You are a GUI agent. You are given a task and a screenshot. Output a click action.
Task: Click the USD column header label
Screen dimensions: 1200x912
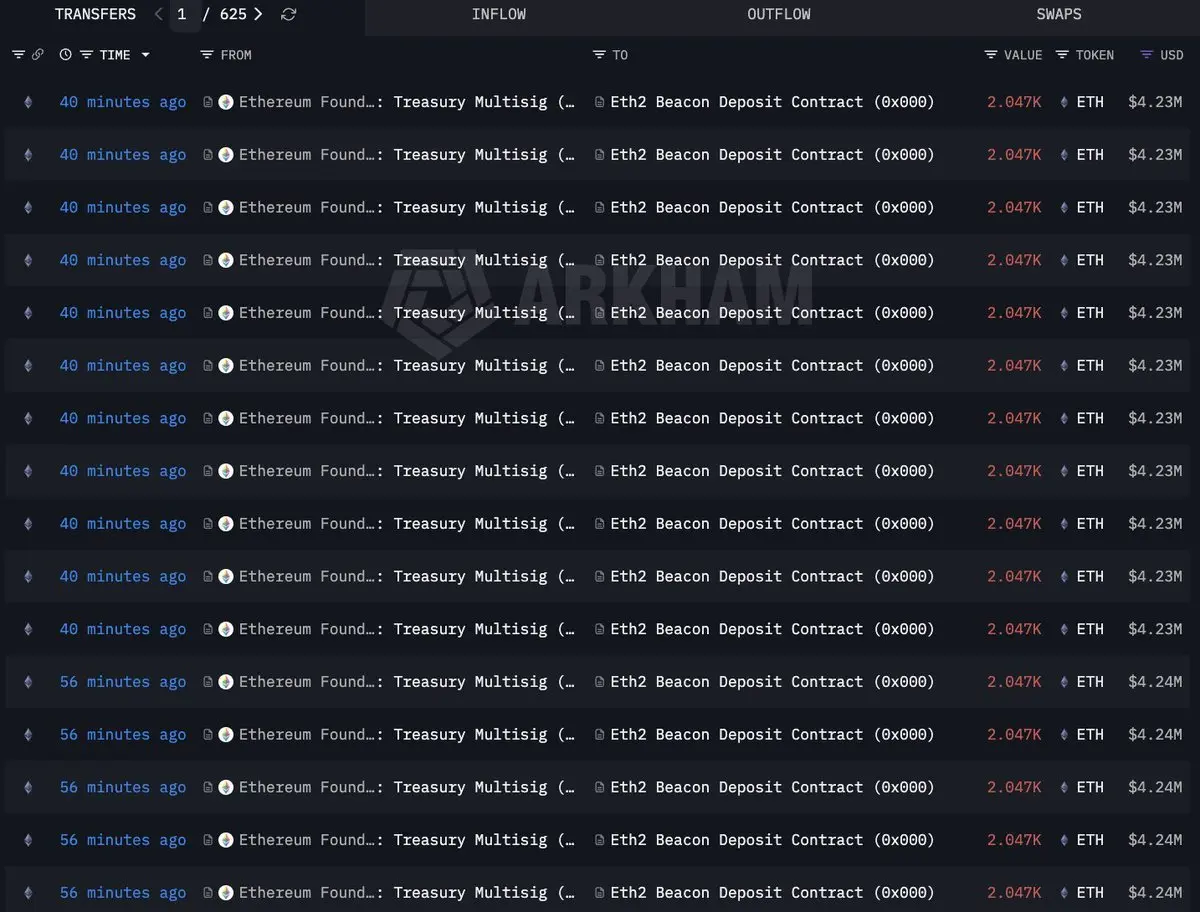click(1171, 55)
